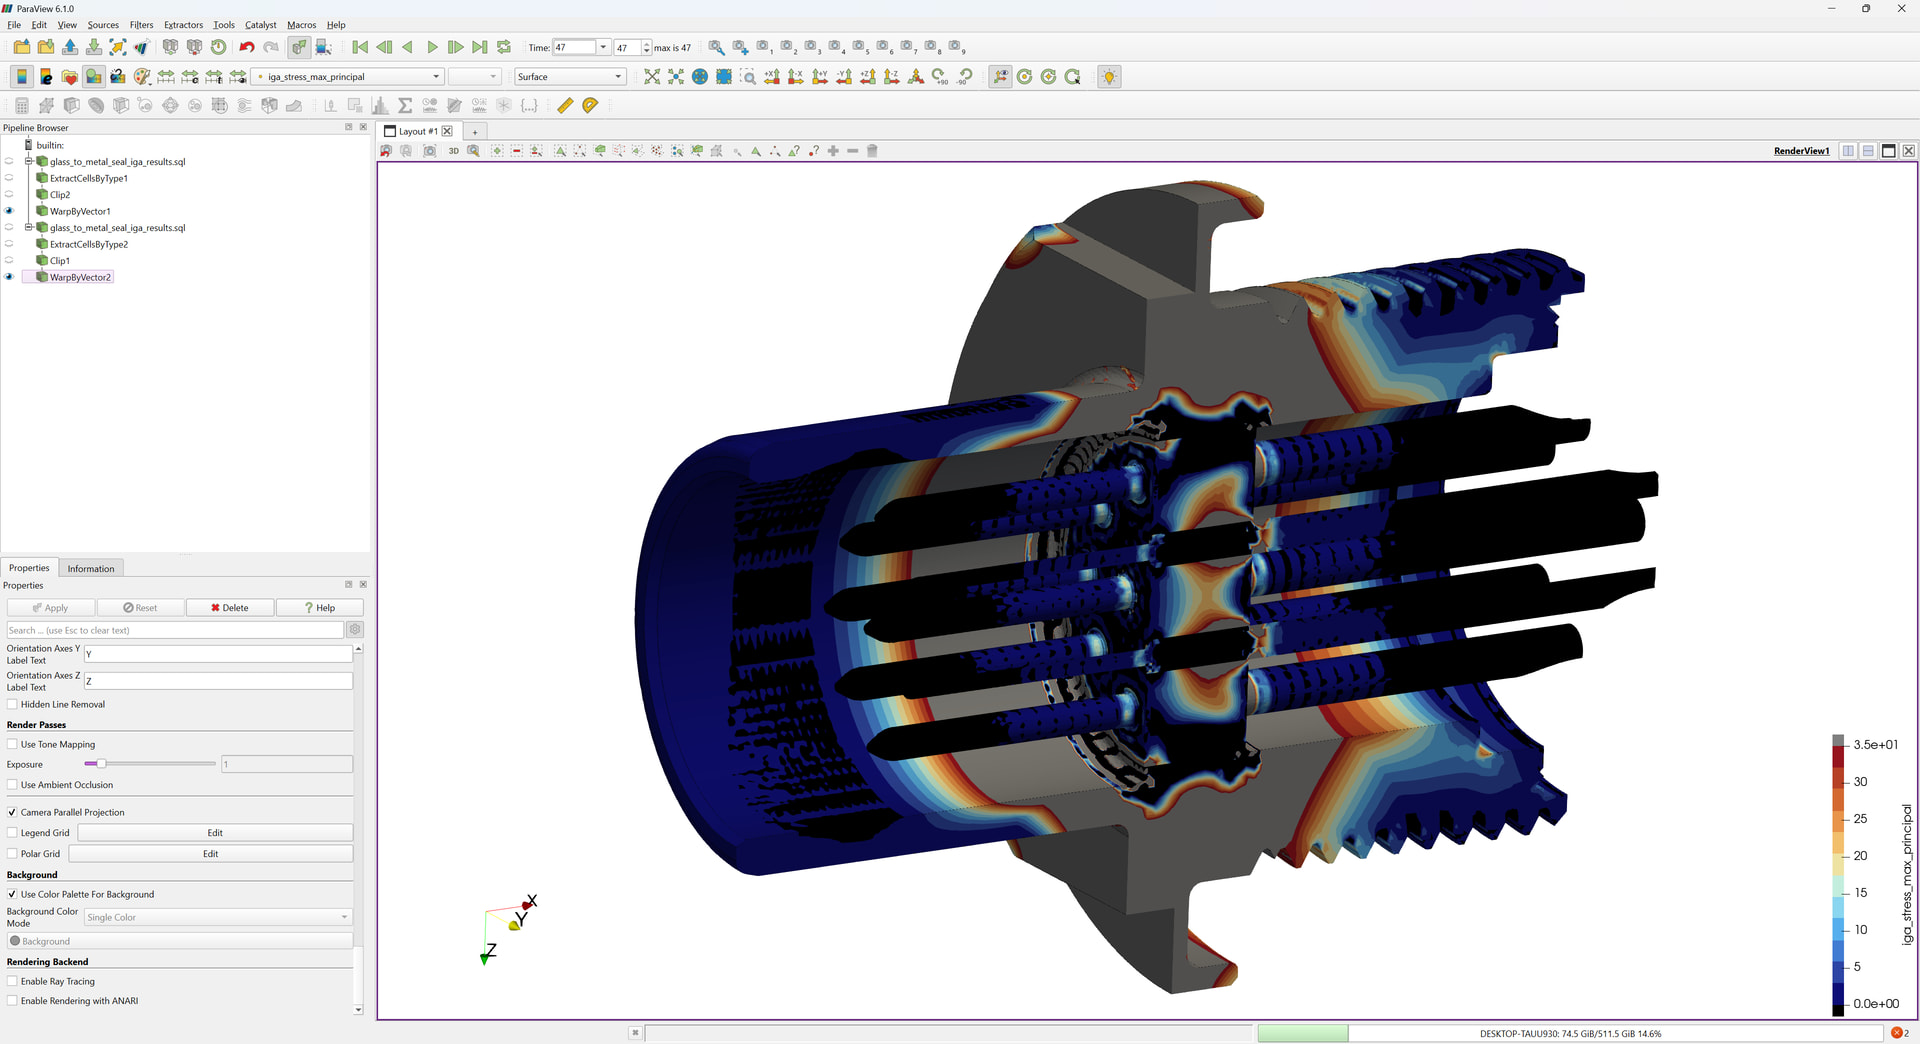Viewport: 1920px width, 1044px height.
Task: Toggle animation Loop button
Action: (504, 47)
